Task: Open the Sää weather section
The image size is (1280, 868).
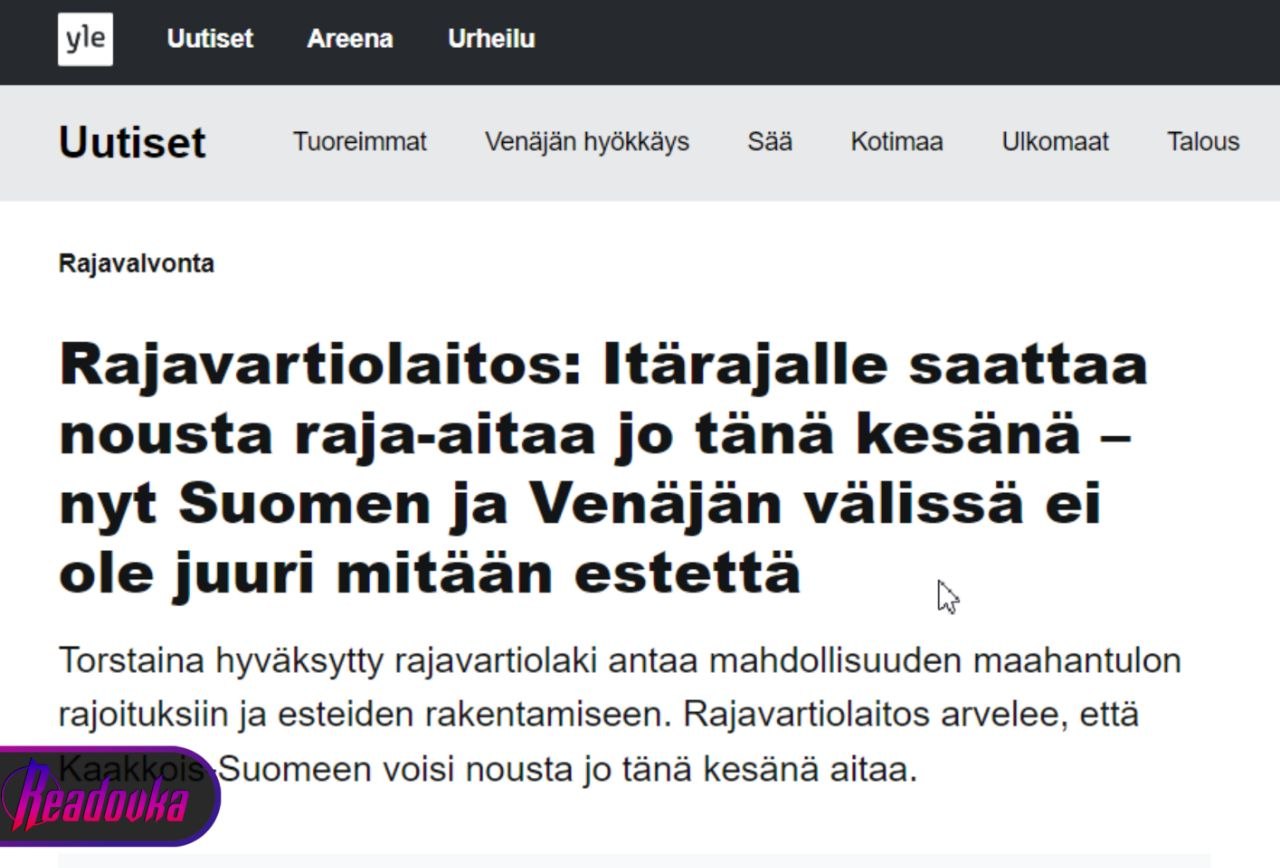Action: tap(770, 142)
